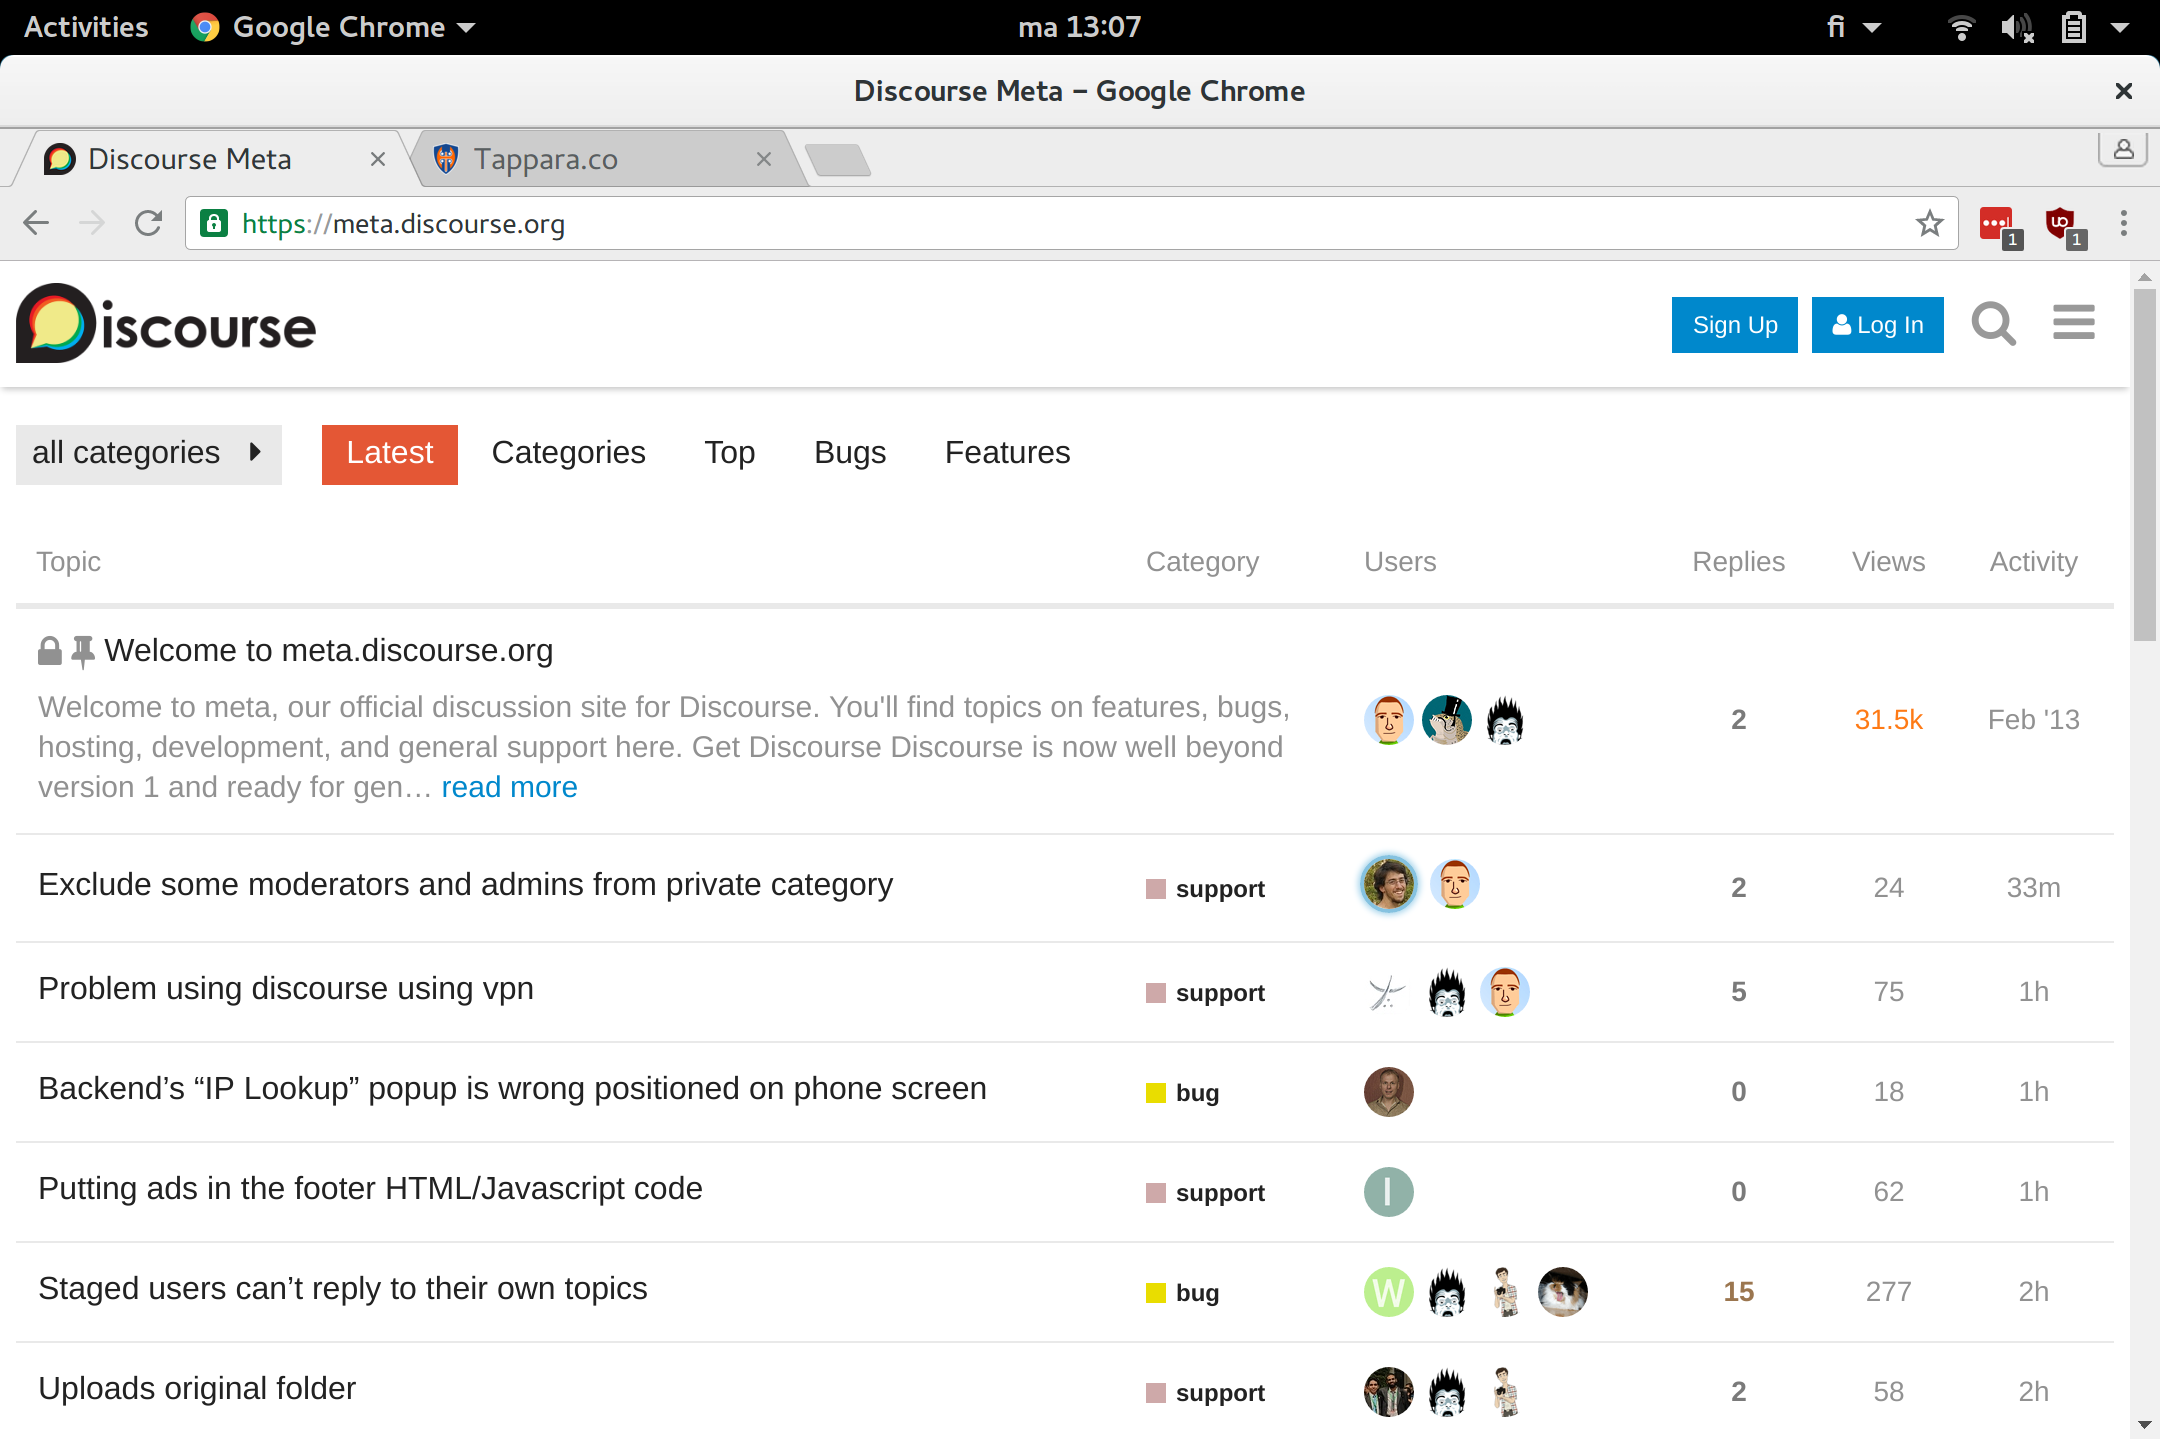Click the bookmark star in address bar
Image resolution: width=2160 pixels, height=1440 pixels.
pyautogui.click(x=1929, y=223)
